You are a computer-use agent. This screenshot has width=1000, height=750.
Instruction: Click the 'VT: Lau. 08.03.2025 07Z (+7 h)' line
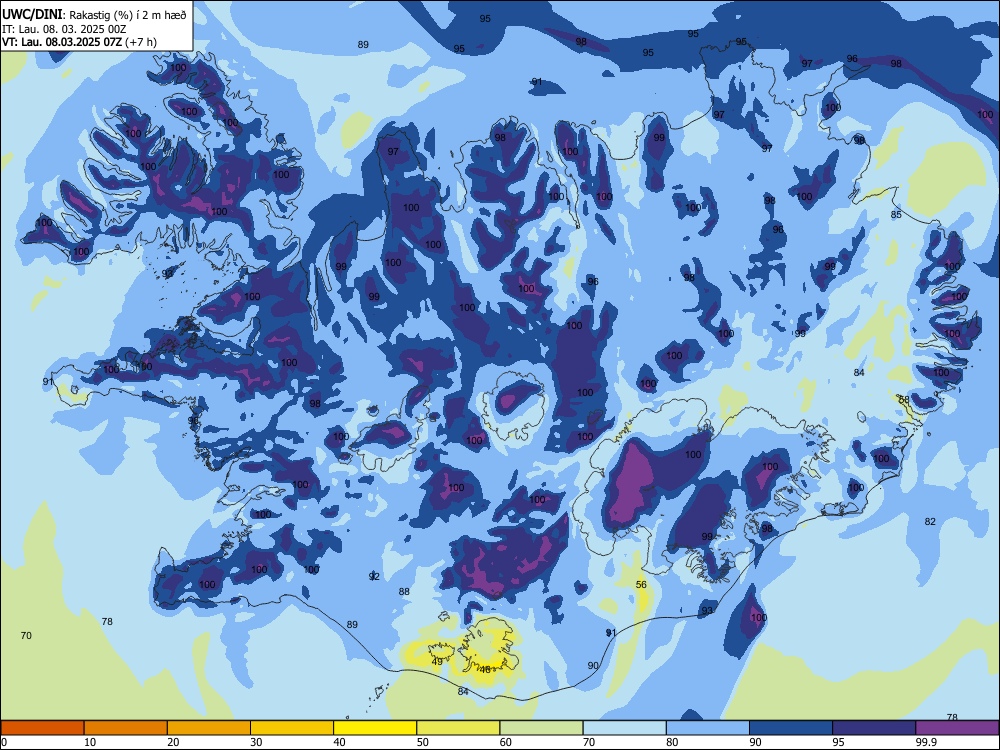coord(79,42)
